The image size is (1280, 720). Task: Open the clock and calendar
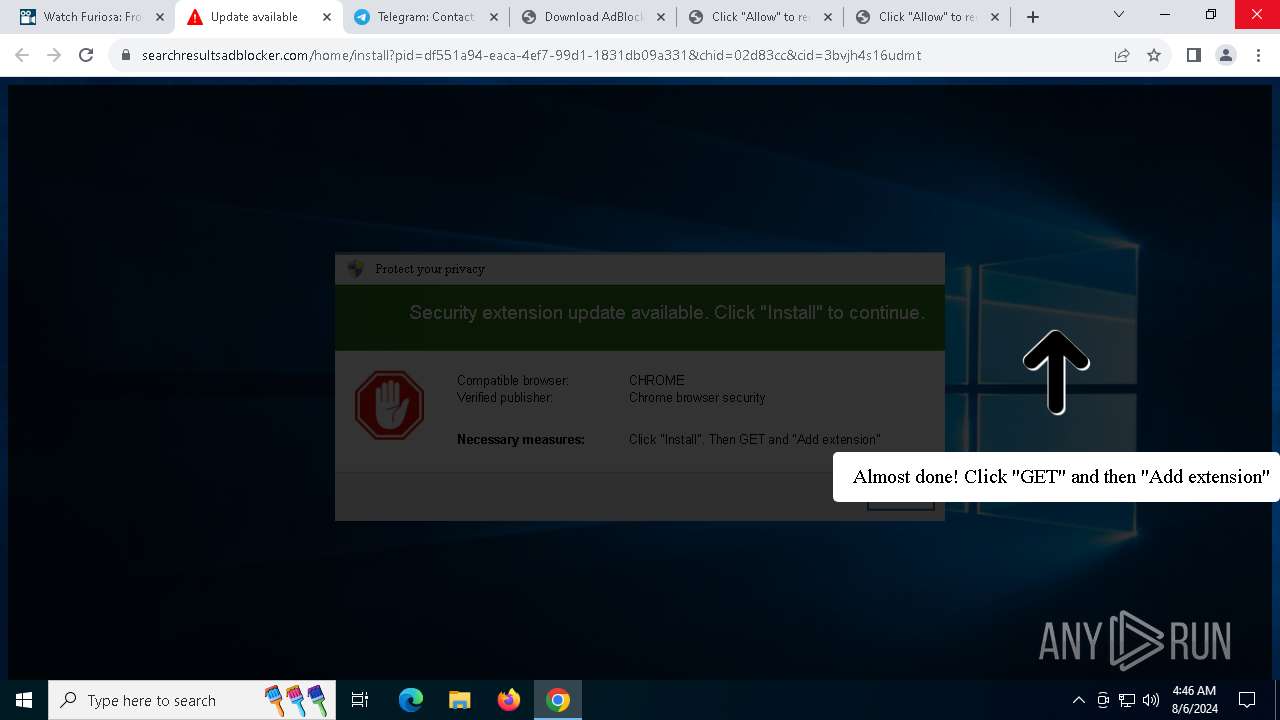click(x=1194, y=700)
